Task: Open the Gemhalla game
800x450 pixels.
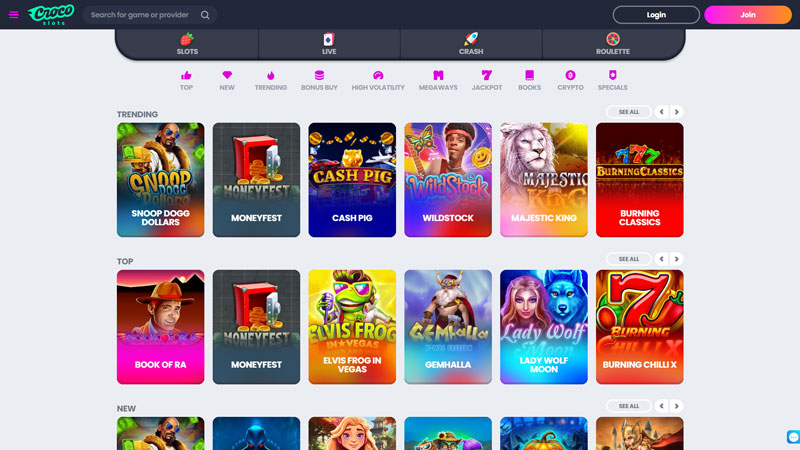Action: (x=448, y=327)
